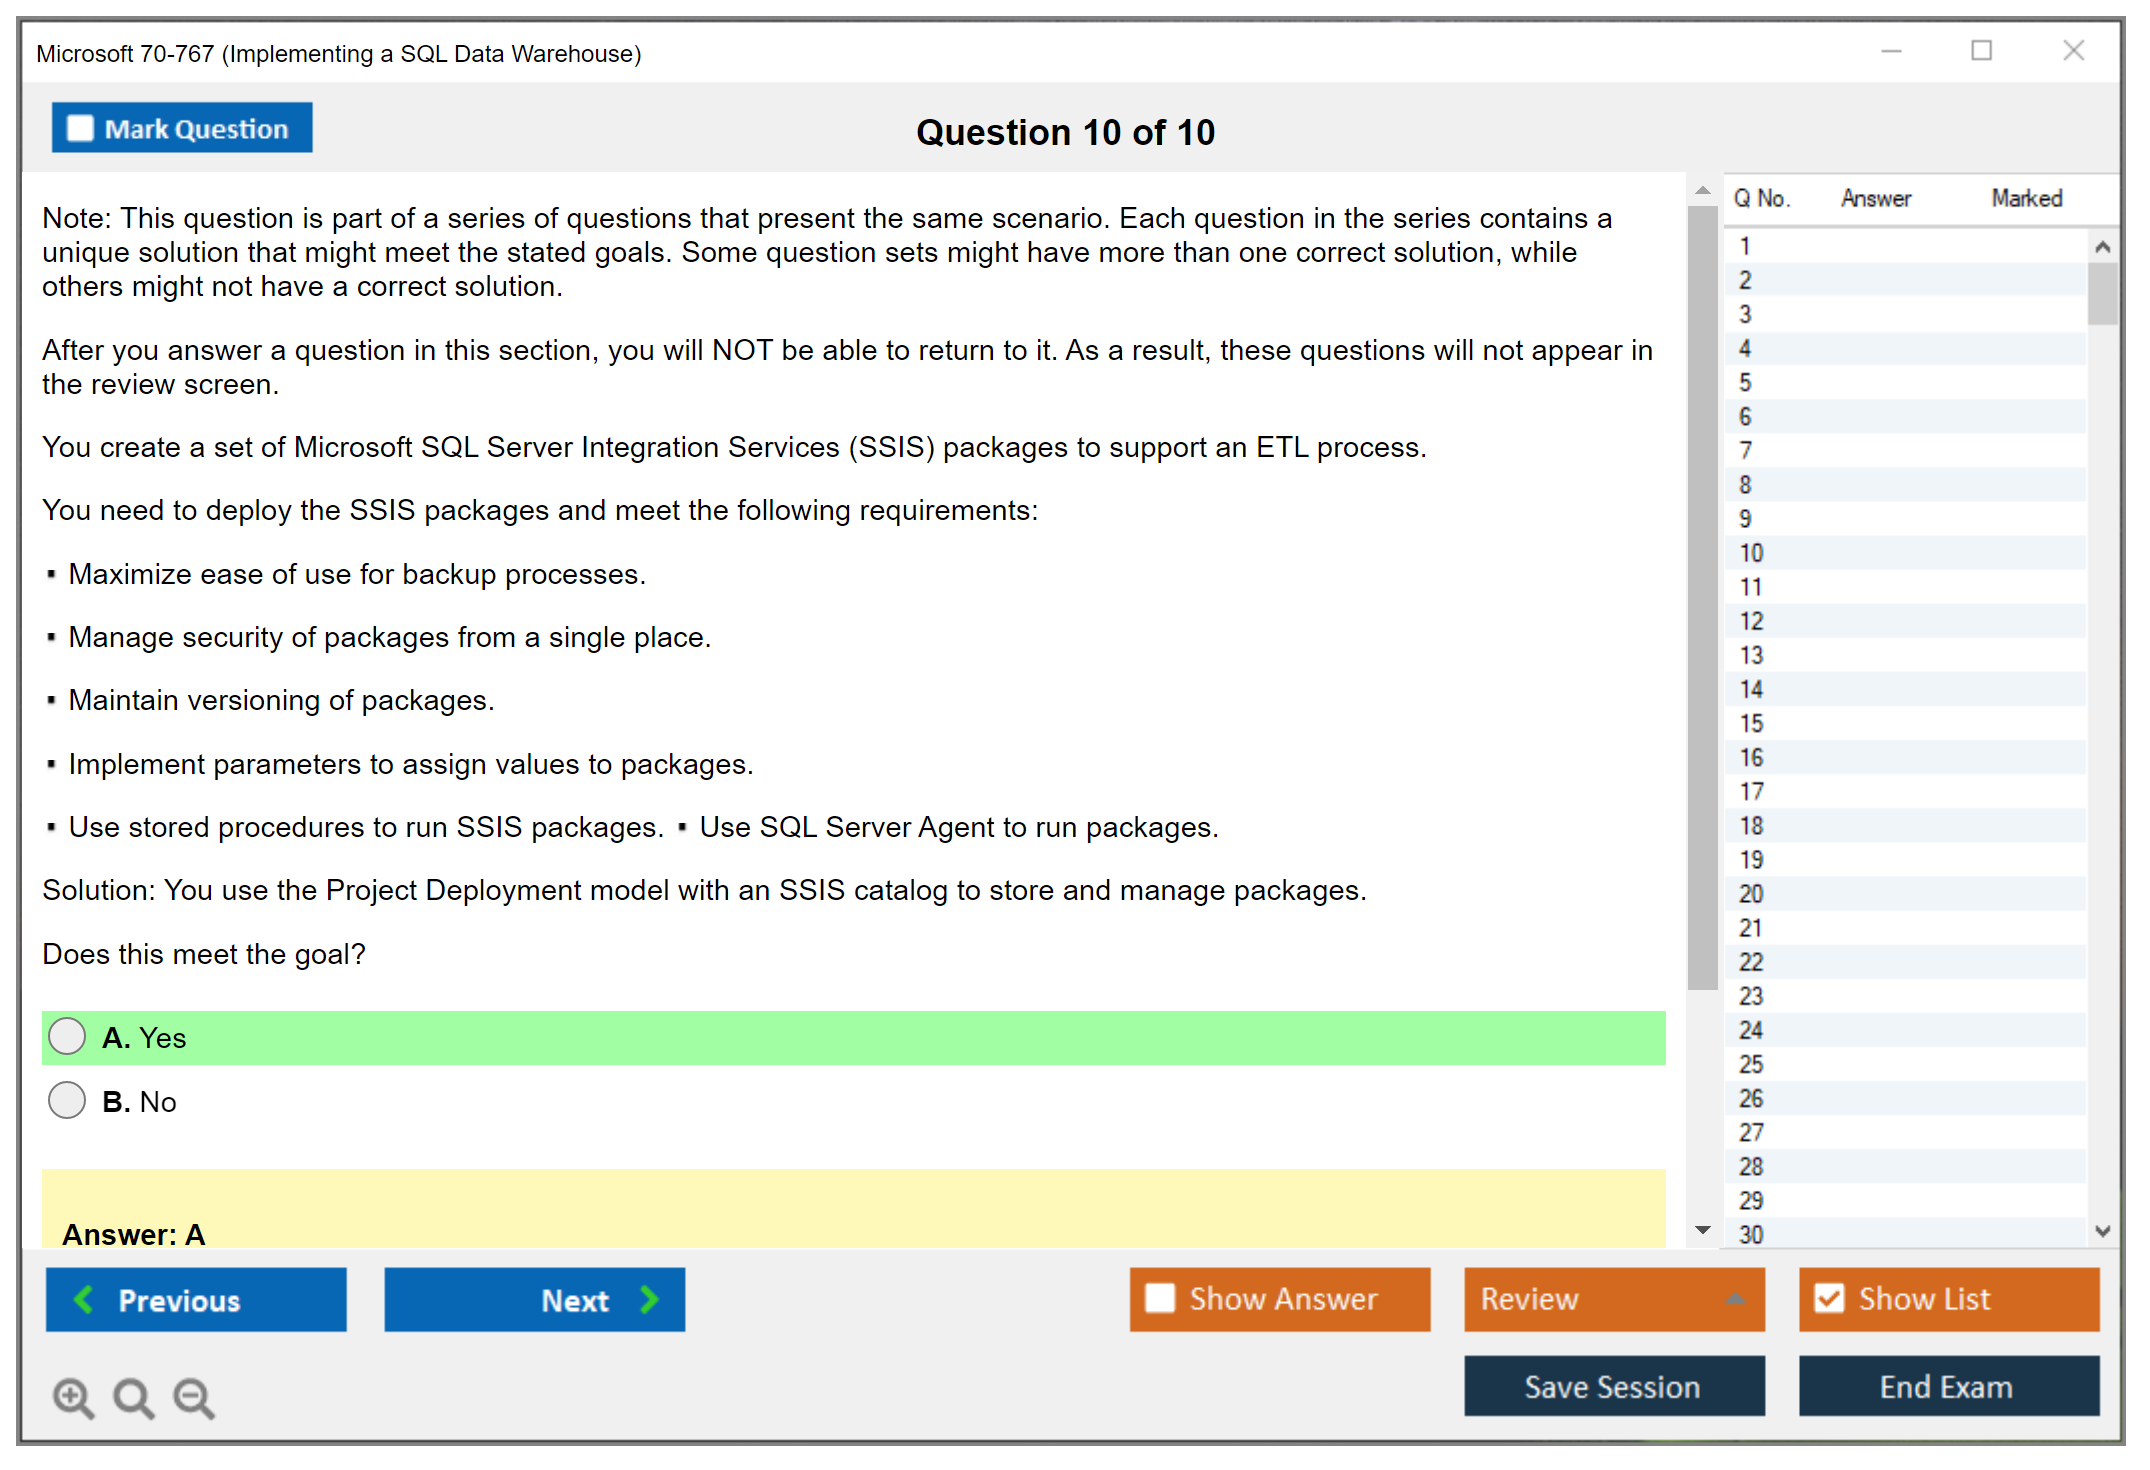This screenshot has height=1470, width=2150.
Task: Click the reset zoom magnifier icon
Action: [133, 1397]
